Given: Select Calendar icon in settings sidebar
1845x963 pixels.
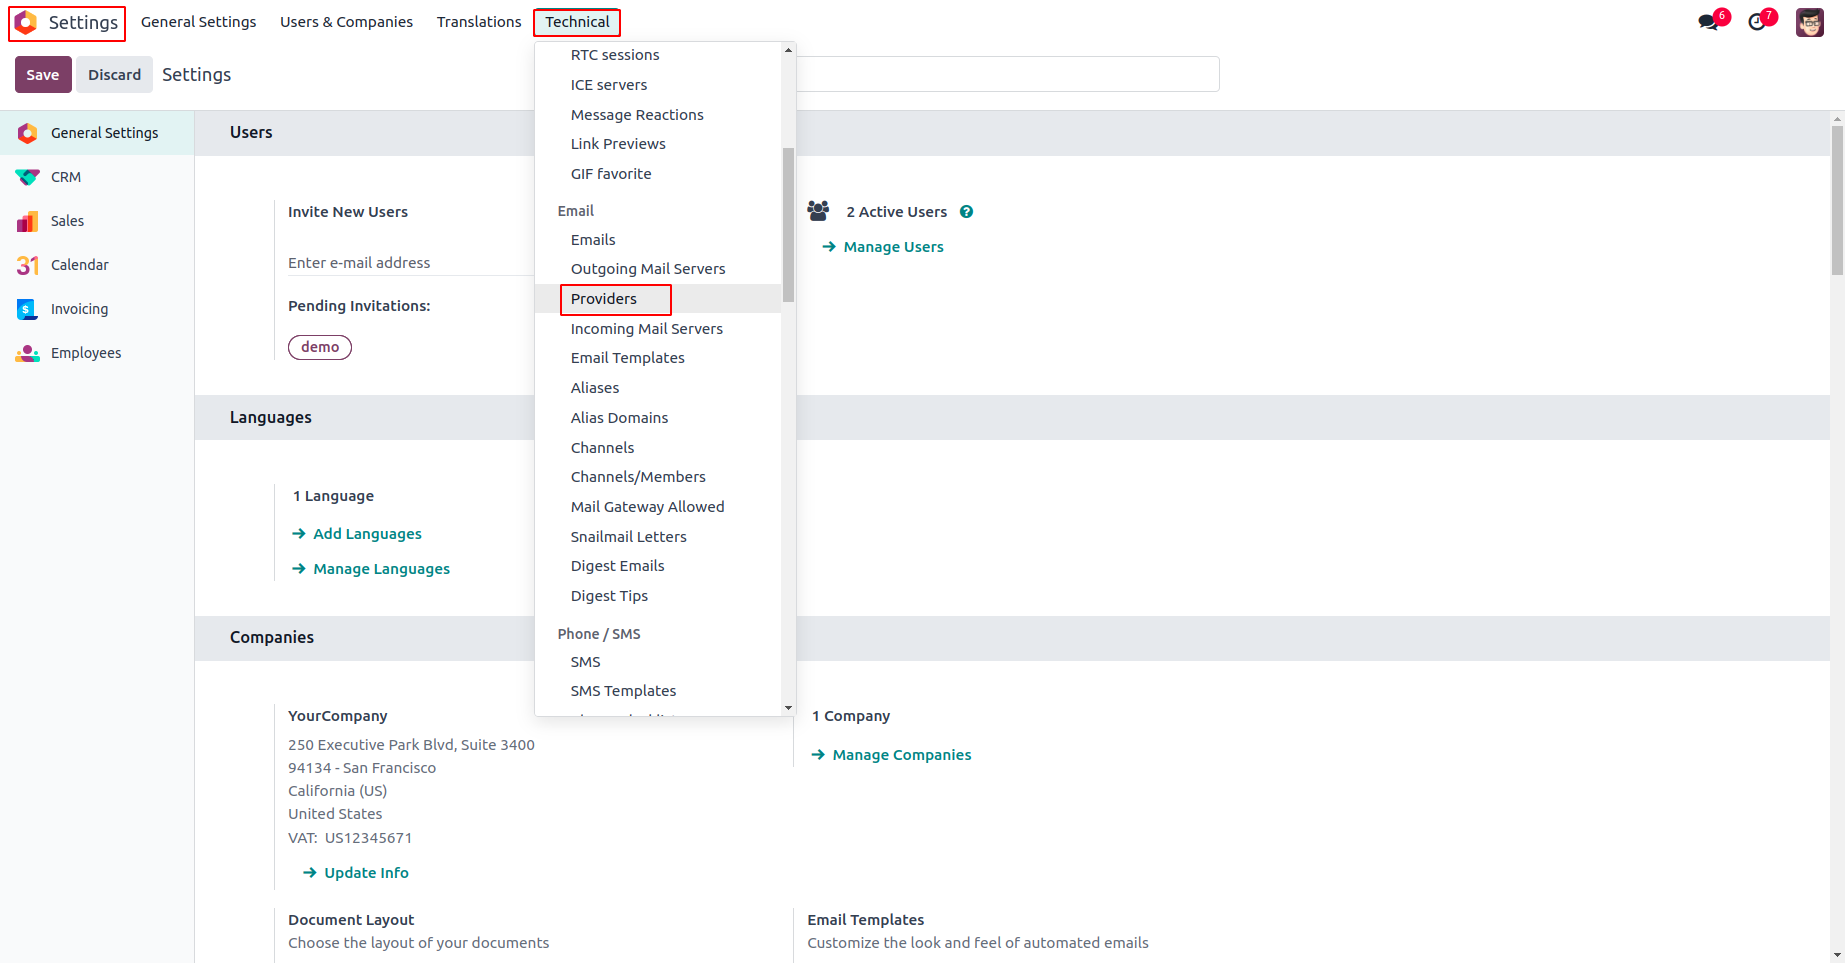Looking at the screenshot, I should (28, 265).
